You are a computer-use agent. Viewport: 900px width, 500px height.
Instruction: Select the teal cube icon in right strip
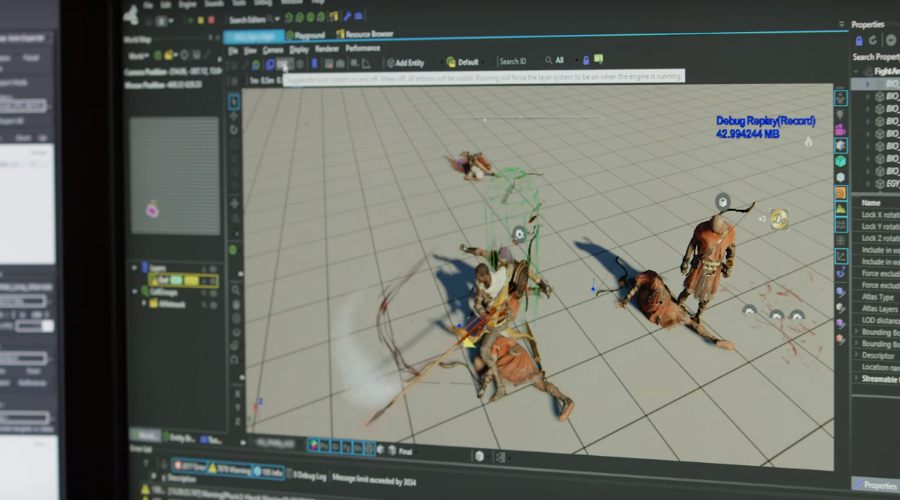pyautogui.click(x=840, y=161)
